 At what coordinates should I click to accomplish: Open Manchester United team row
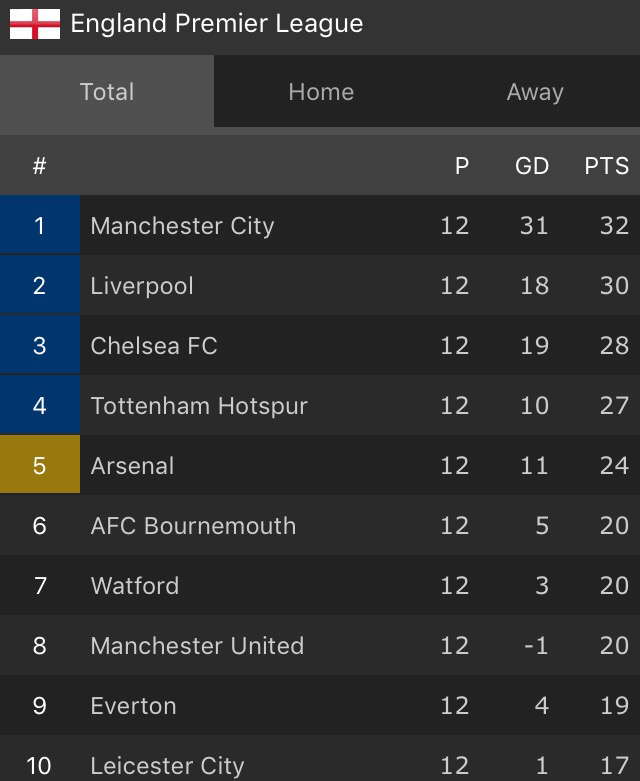(197, 646)
